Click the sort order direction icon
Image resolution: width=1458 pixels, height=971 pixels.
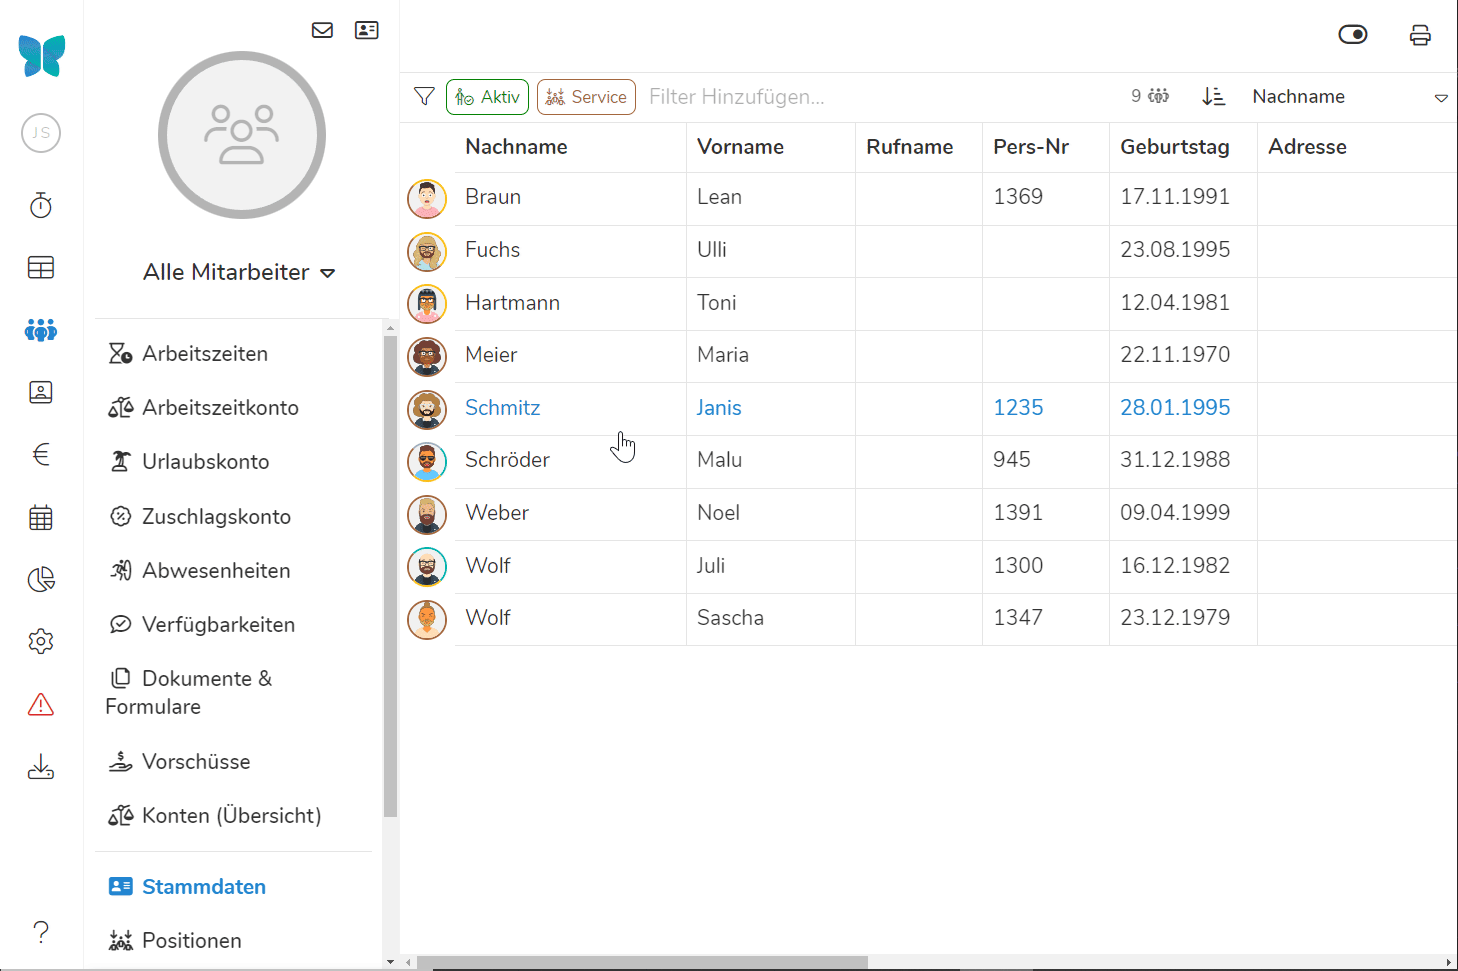pyautogui.click(x=1213, y=97)
